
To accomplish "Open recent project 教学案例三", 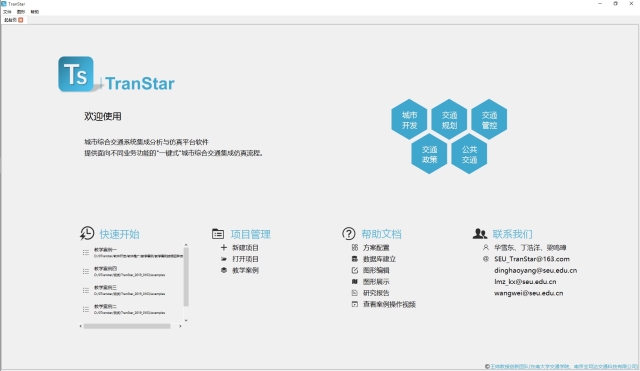I will pyautogui.click(x=133, y=290).
